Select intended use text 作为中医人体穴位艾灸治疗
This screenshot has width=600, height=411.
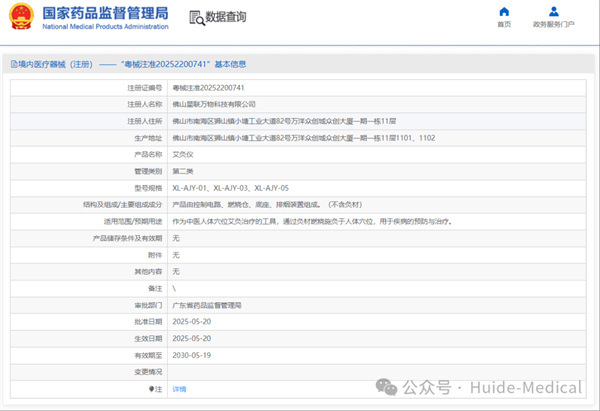point(312,222)
